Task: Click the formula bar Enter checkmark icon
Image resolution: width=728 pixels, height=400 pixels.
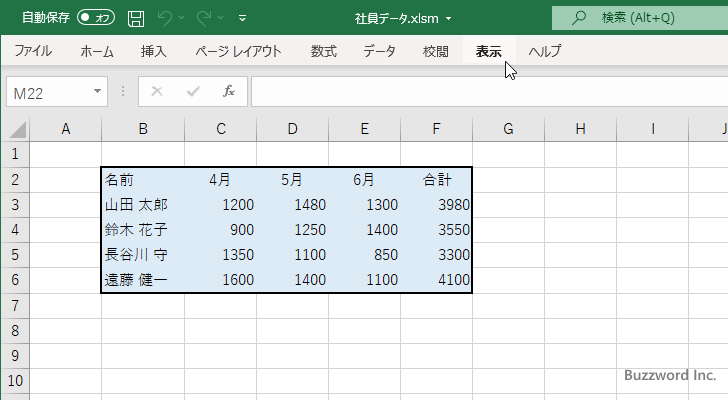Action: [193, 91]
